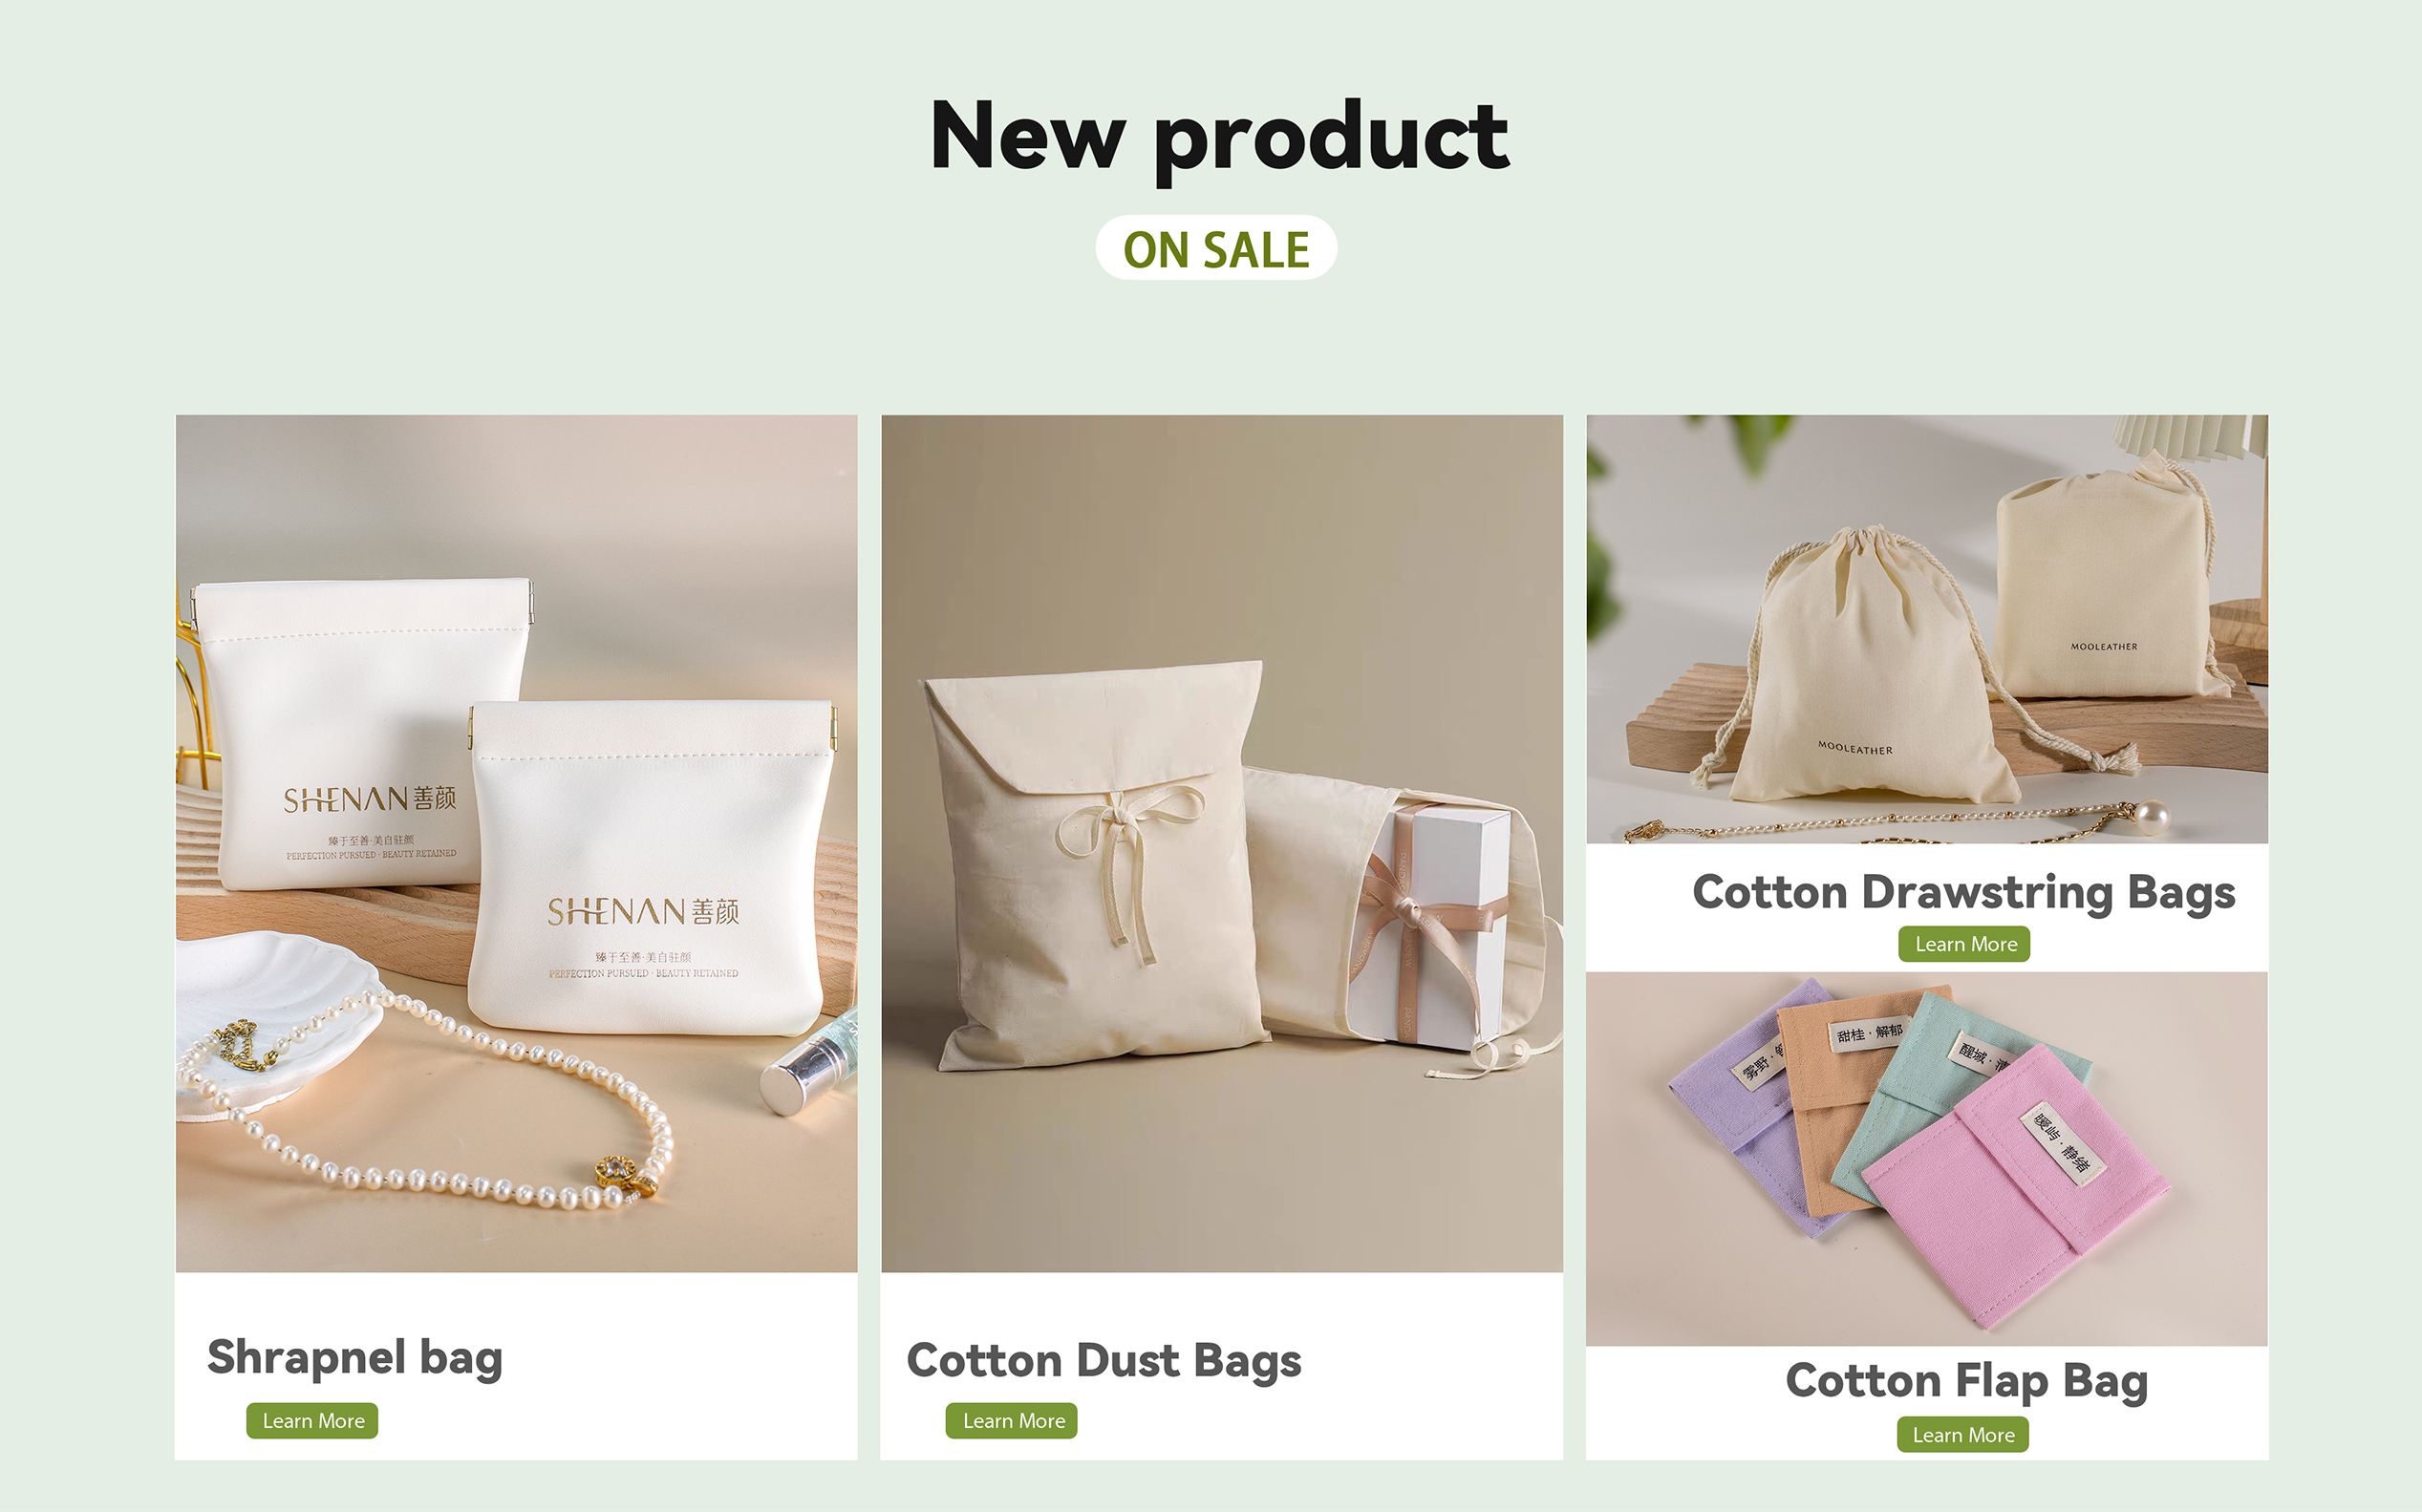
Task: Select the pink flap bag in photo
Action: coord(2015,1187)
